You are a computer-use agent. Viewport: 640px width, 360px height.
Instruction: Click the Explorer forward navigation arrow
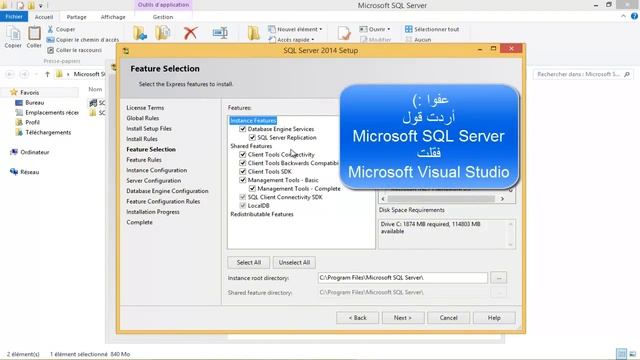coord(24,74)
